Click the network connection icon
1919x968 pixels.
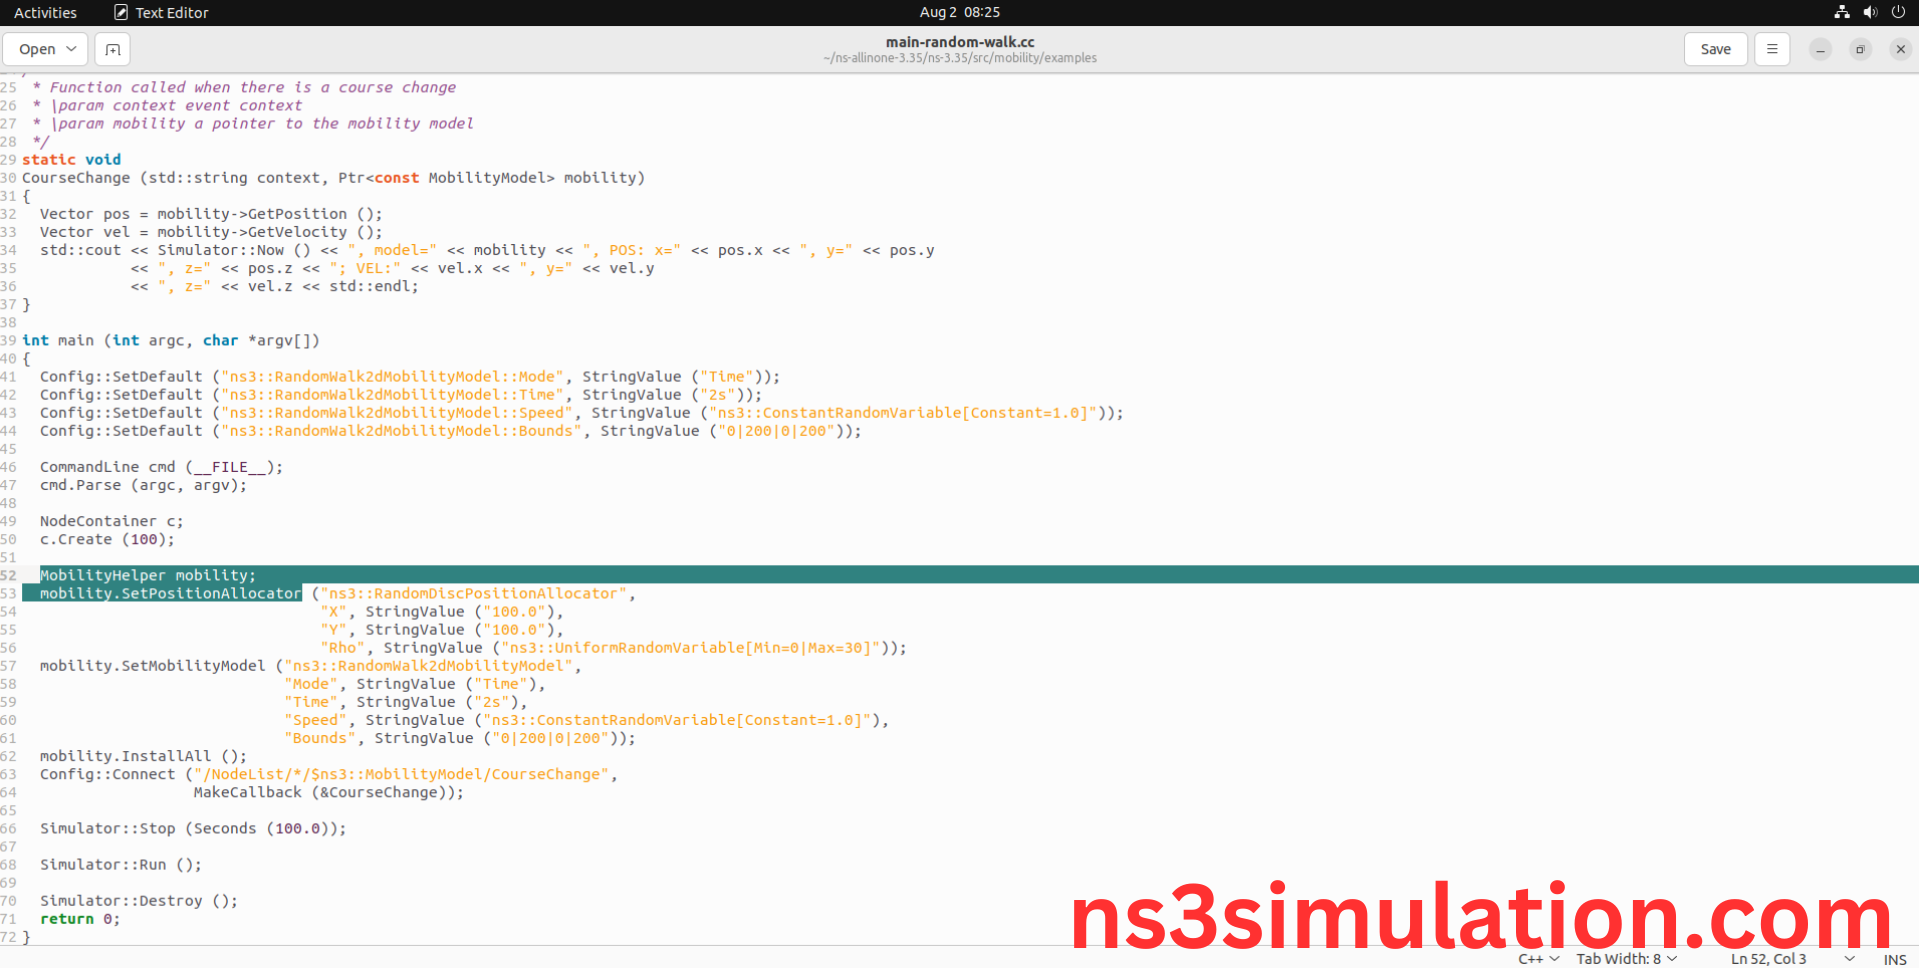pos(1841,12)
